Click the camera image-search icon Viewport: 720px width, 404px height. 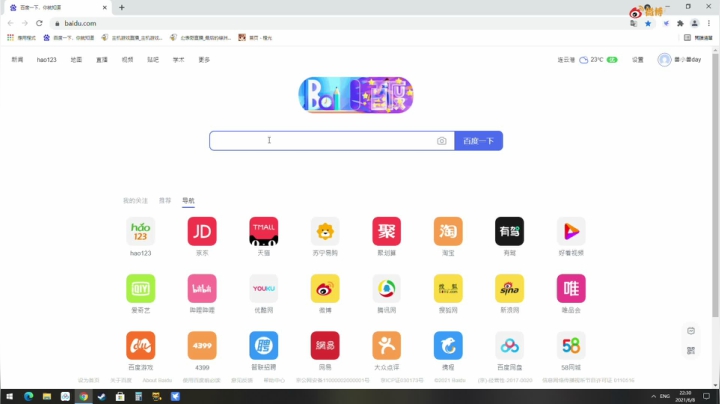point(441,141)
